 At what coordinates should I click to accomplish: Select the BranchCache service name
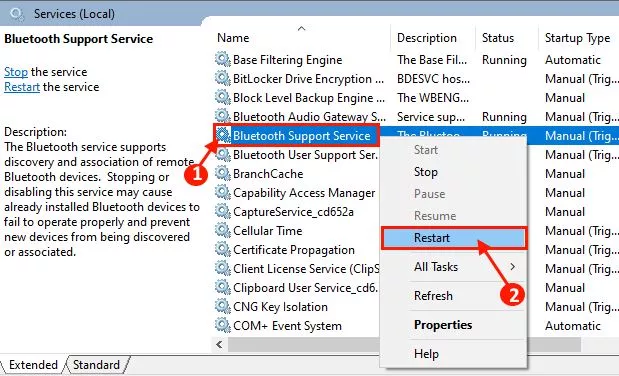(x=268, y=174)
